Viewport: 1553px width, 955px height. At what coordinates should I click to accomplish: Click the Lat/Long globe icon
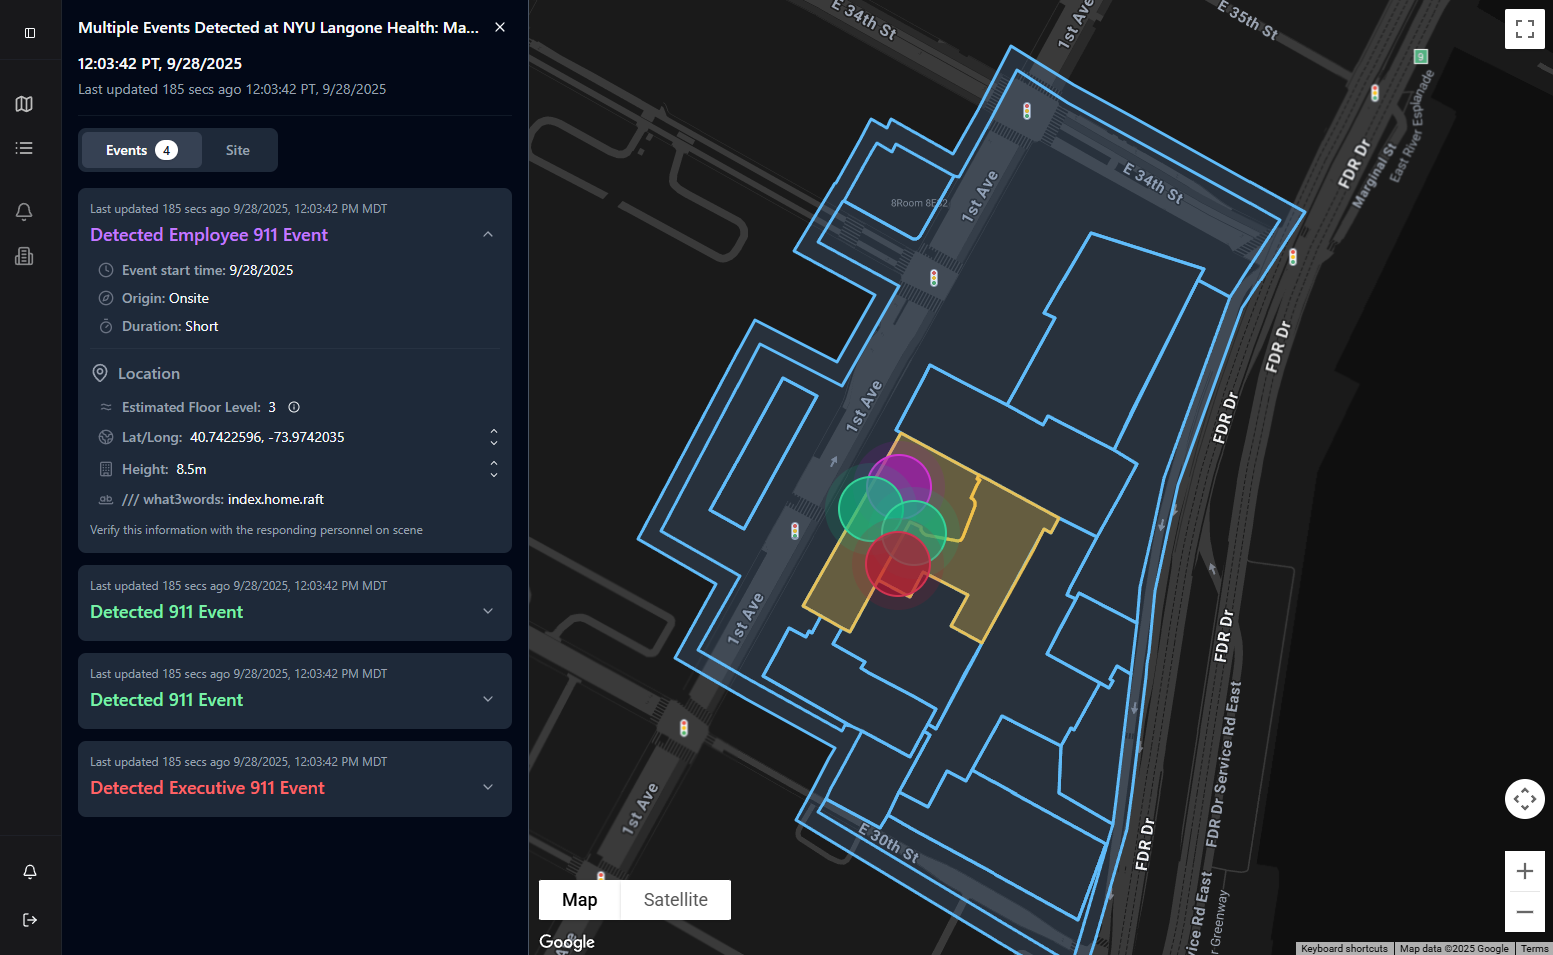106,437
